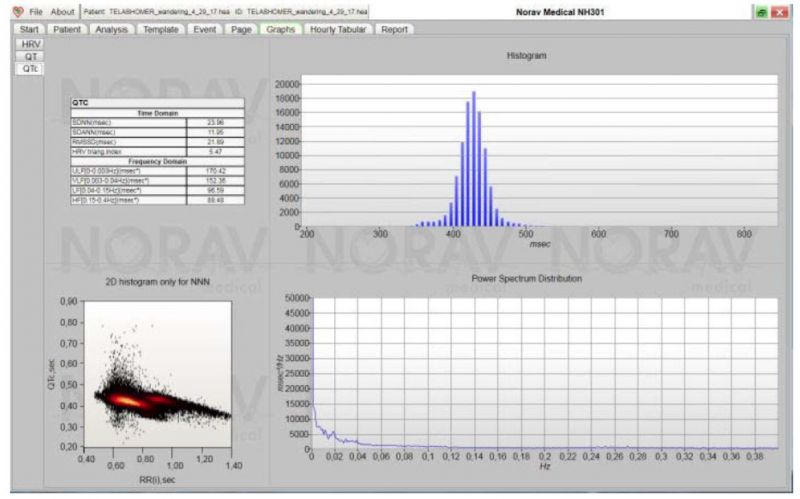Viewport: 800px width, 499px height.
Task: Select the SDNN(msec) row label
Action: coord(129,122)
